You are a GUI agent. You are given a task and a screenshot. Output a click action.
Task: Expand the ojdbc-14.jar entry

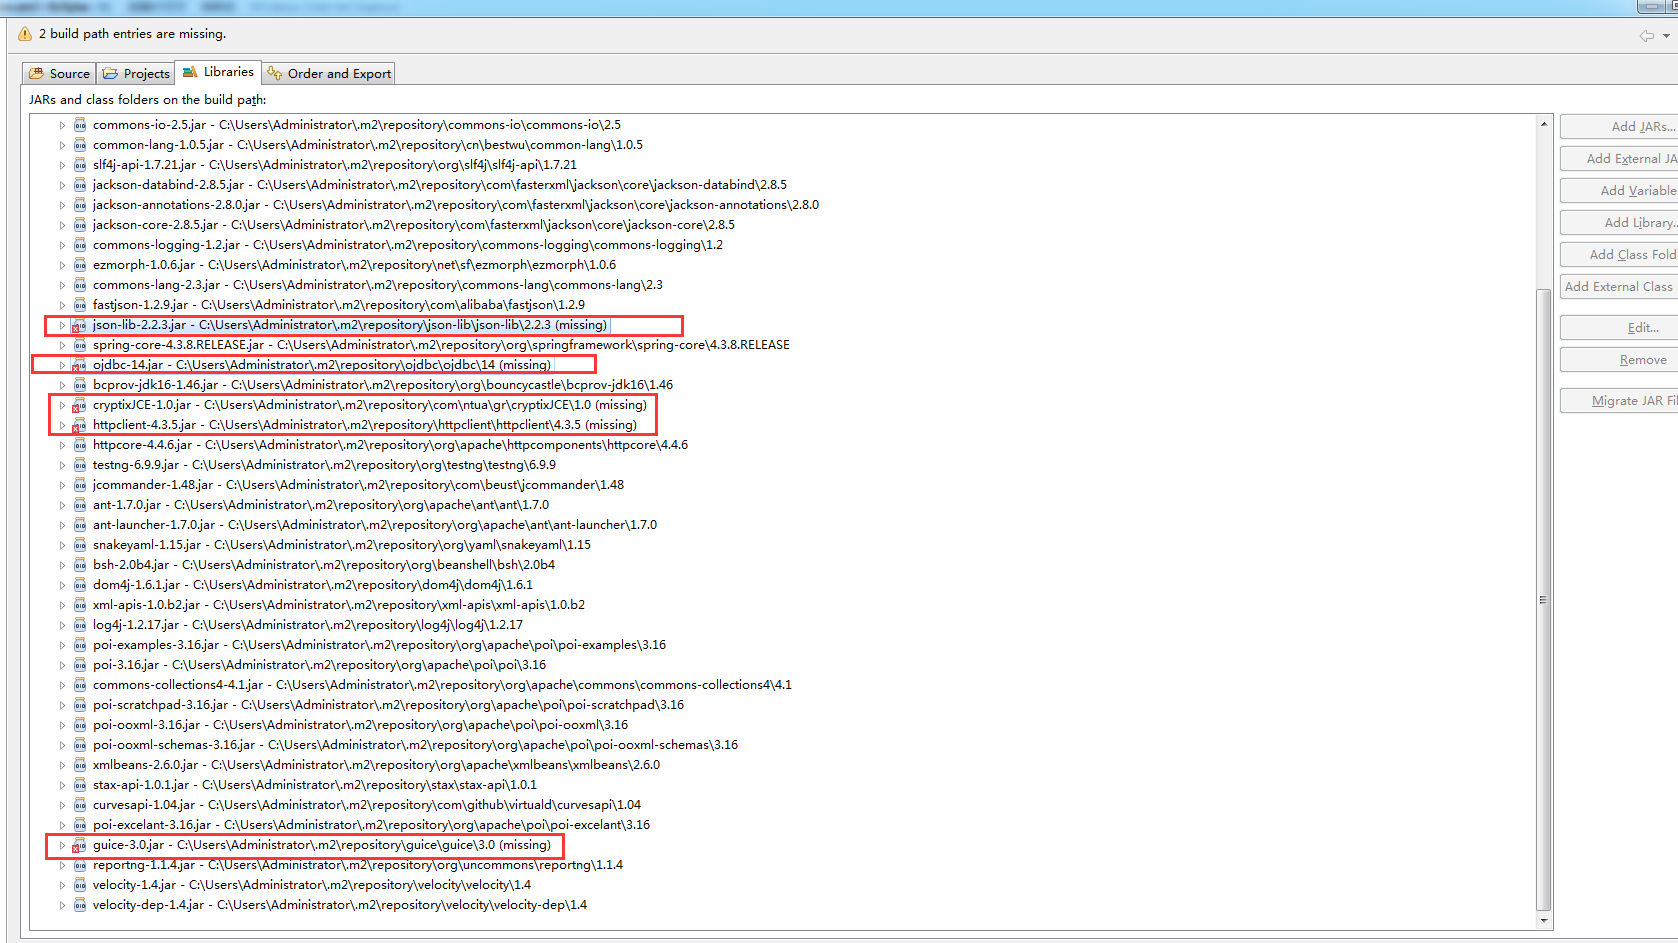click(62, 365)
